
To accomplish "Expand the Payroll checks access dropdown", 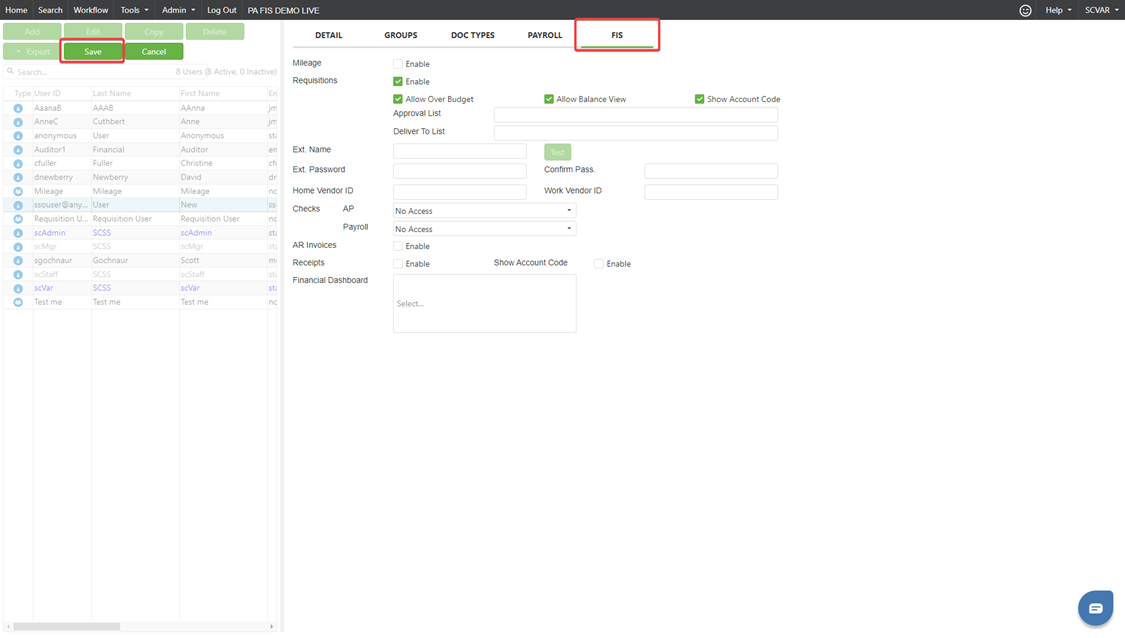I will (484, 229).
